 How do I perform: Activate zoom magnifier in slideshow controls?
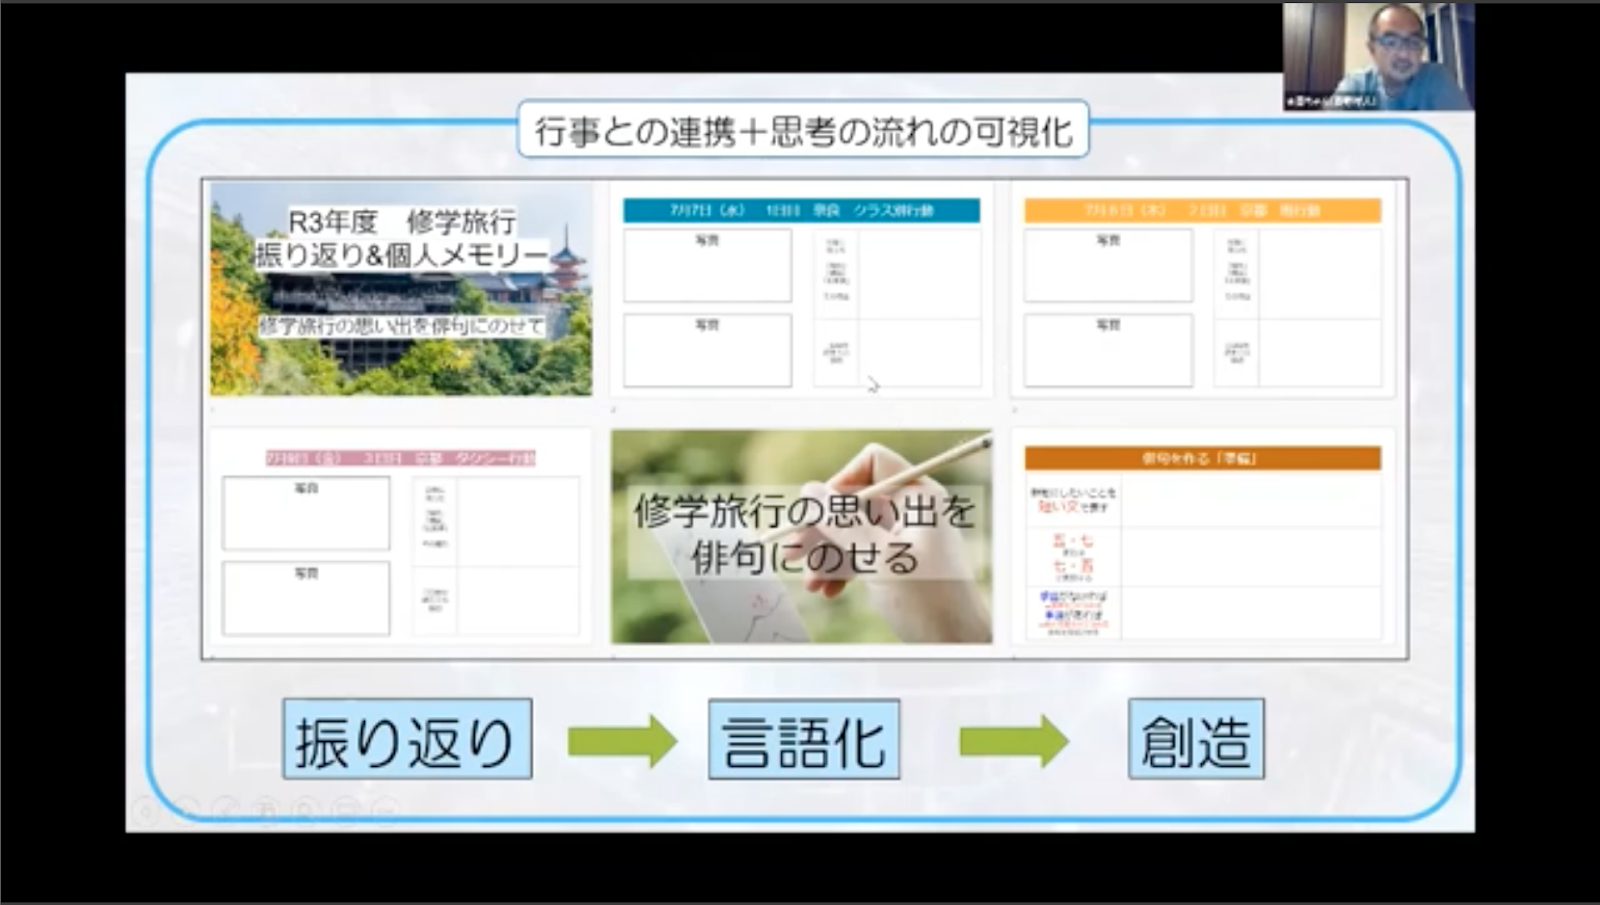coord(305,811)
